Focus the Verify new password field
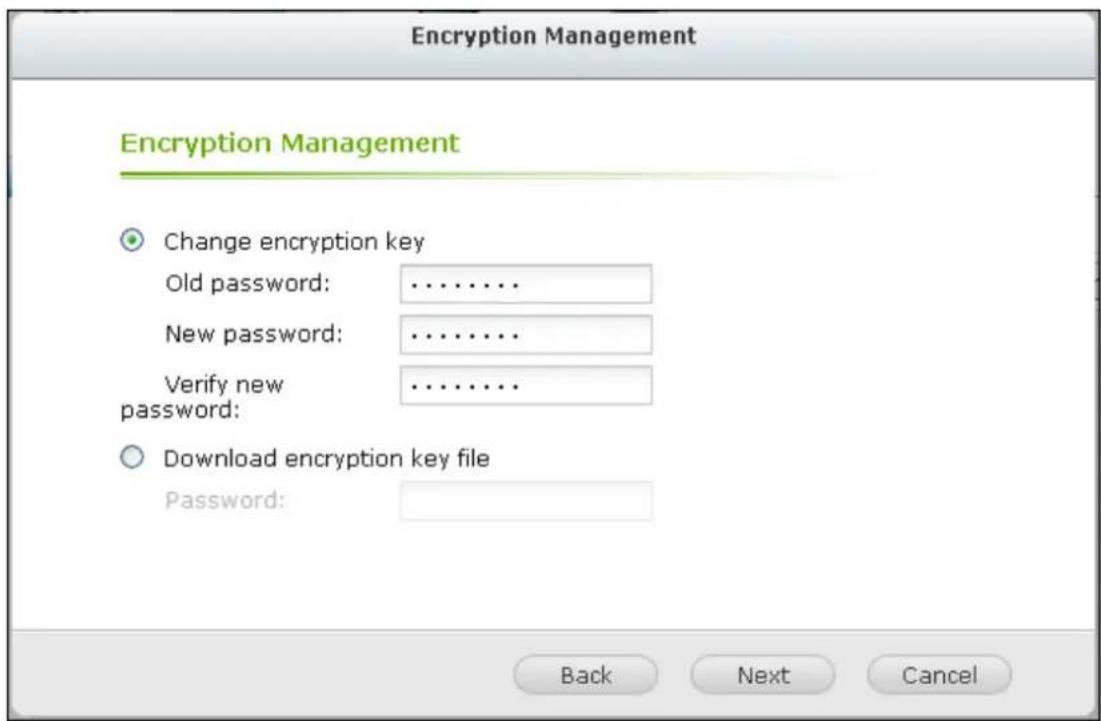This screenshot has height=721, width=1101. (x=525, y=385)
